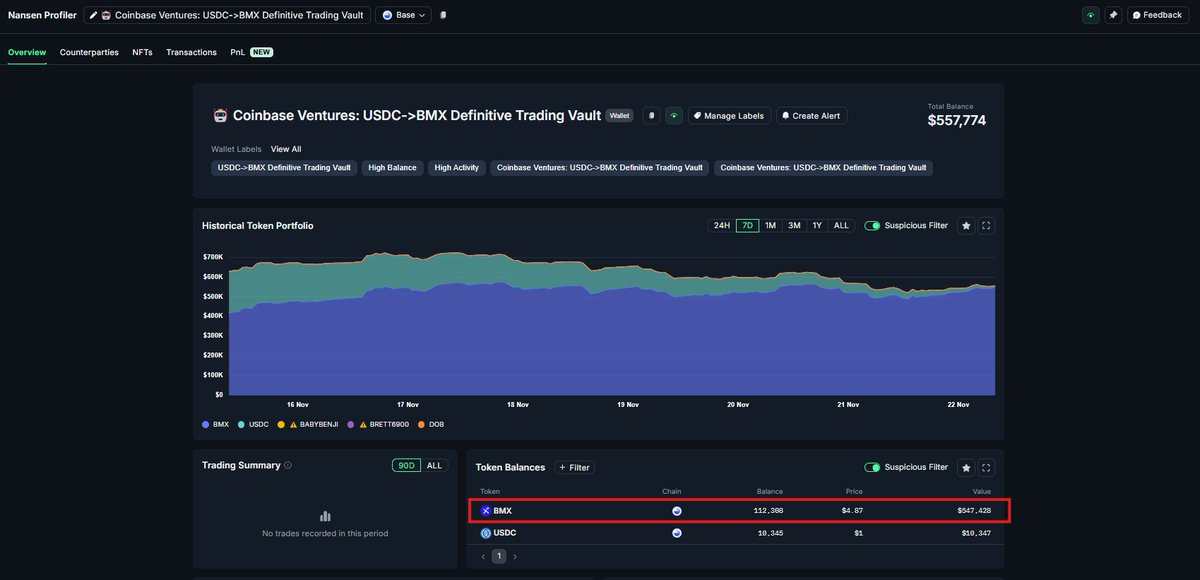Go to previous page of Token Balances
The image size is (1200, 580).
pyautogui.click(x=483, y=556)
